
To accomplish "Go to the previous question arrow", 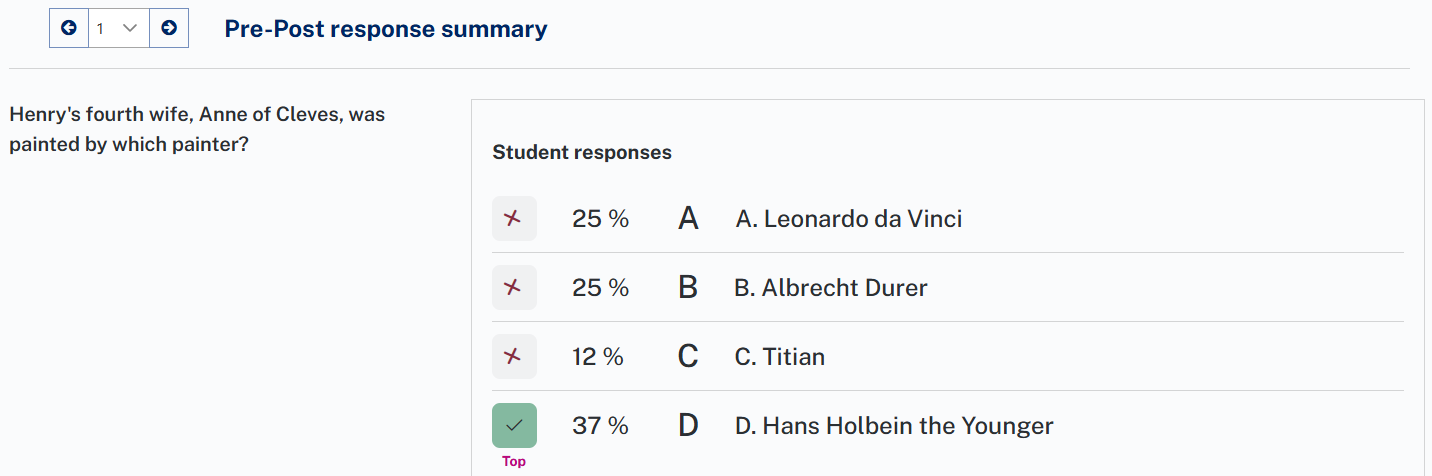I will click(x=69, y=28).
